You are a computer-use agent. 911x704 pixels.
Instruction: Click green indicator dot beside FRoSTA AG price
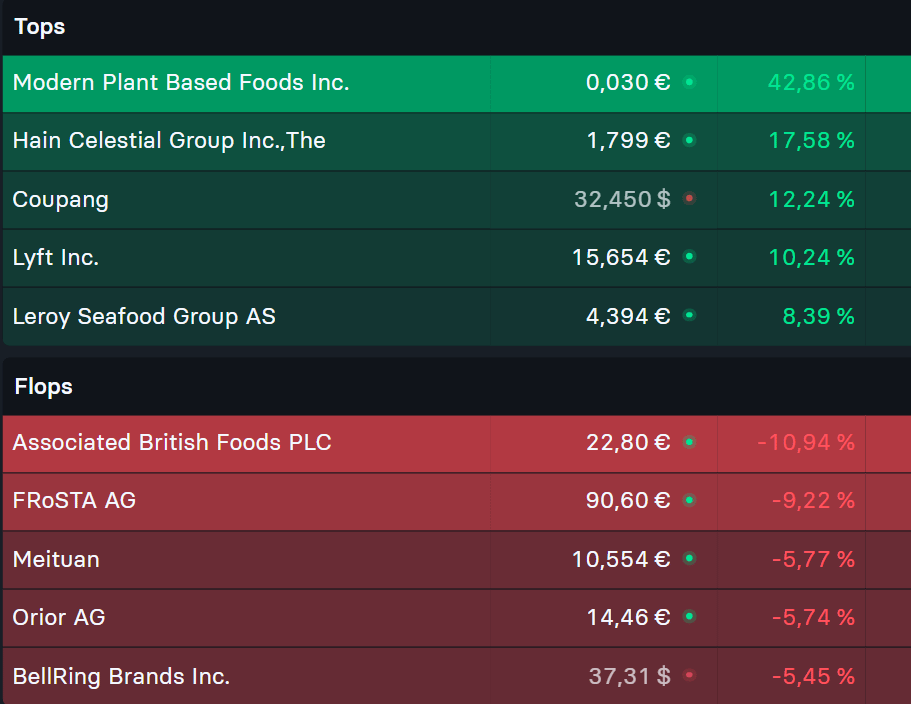(x=689, y=499)
